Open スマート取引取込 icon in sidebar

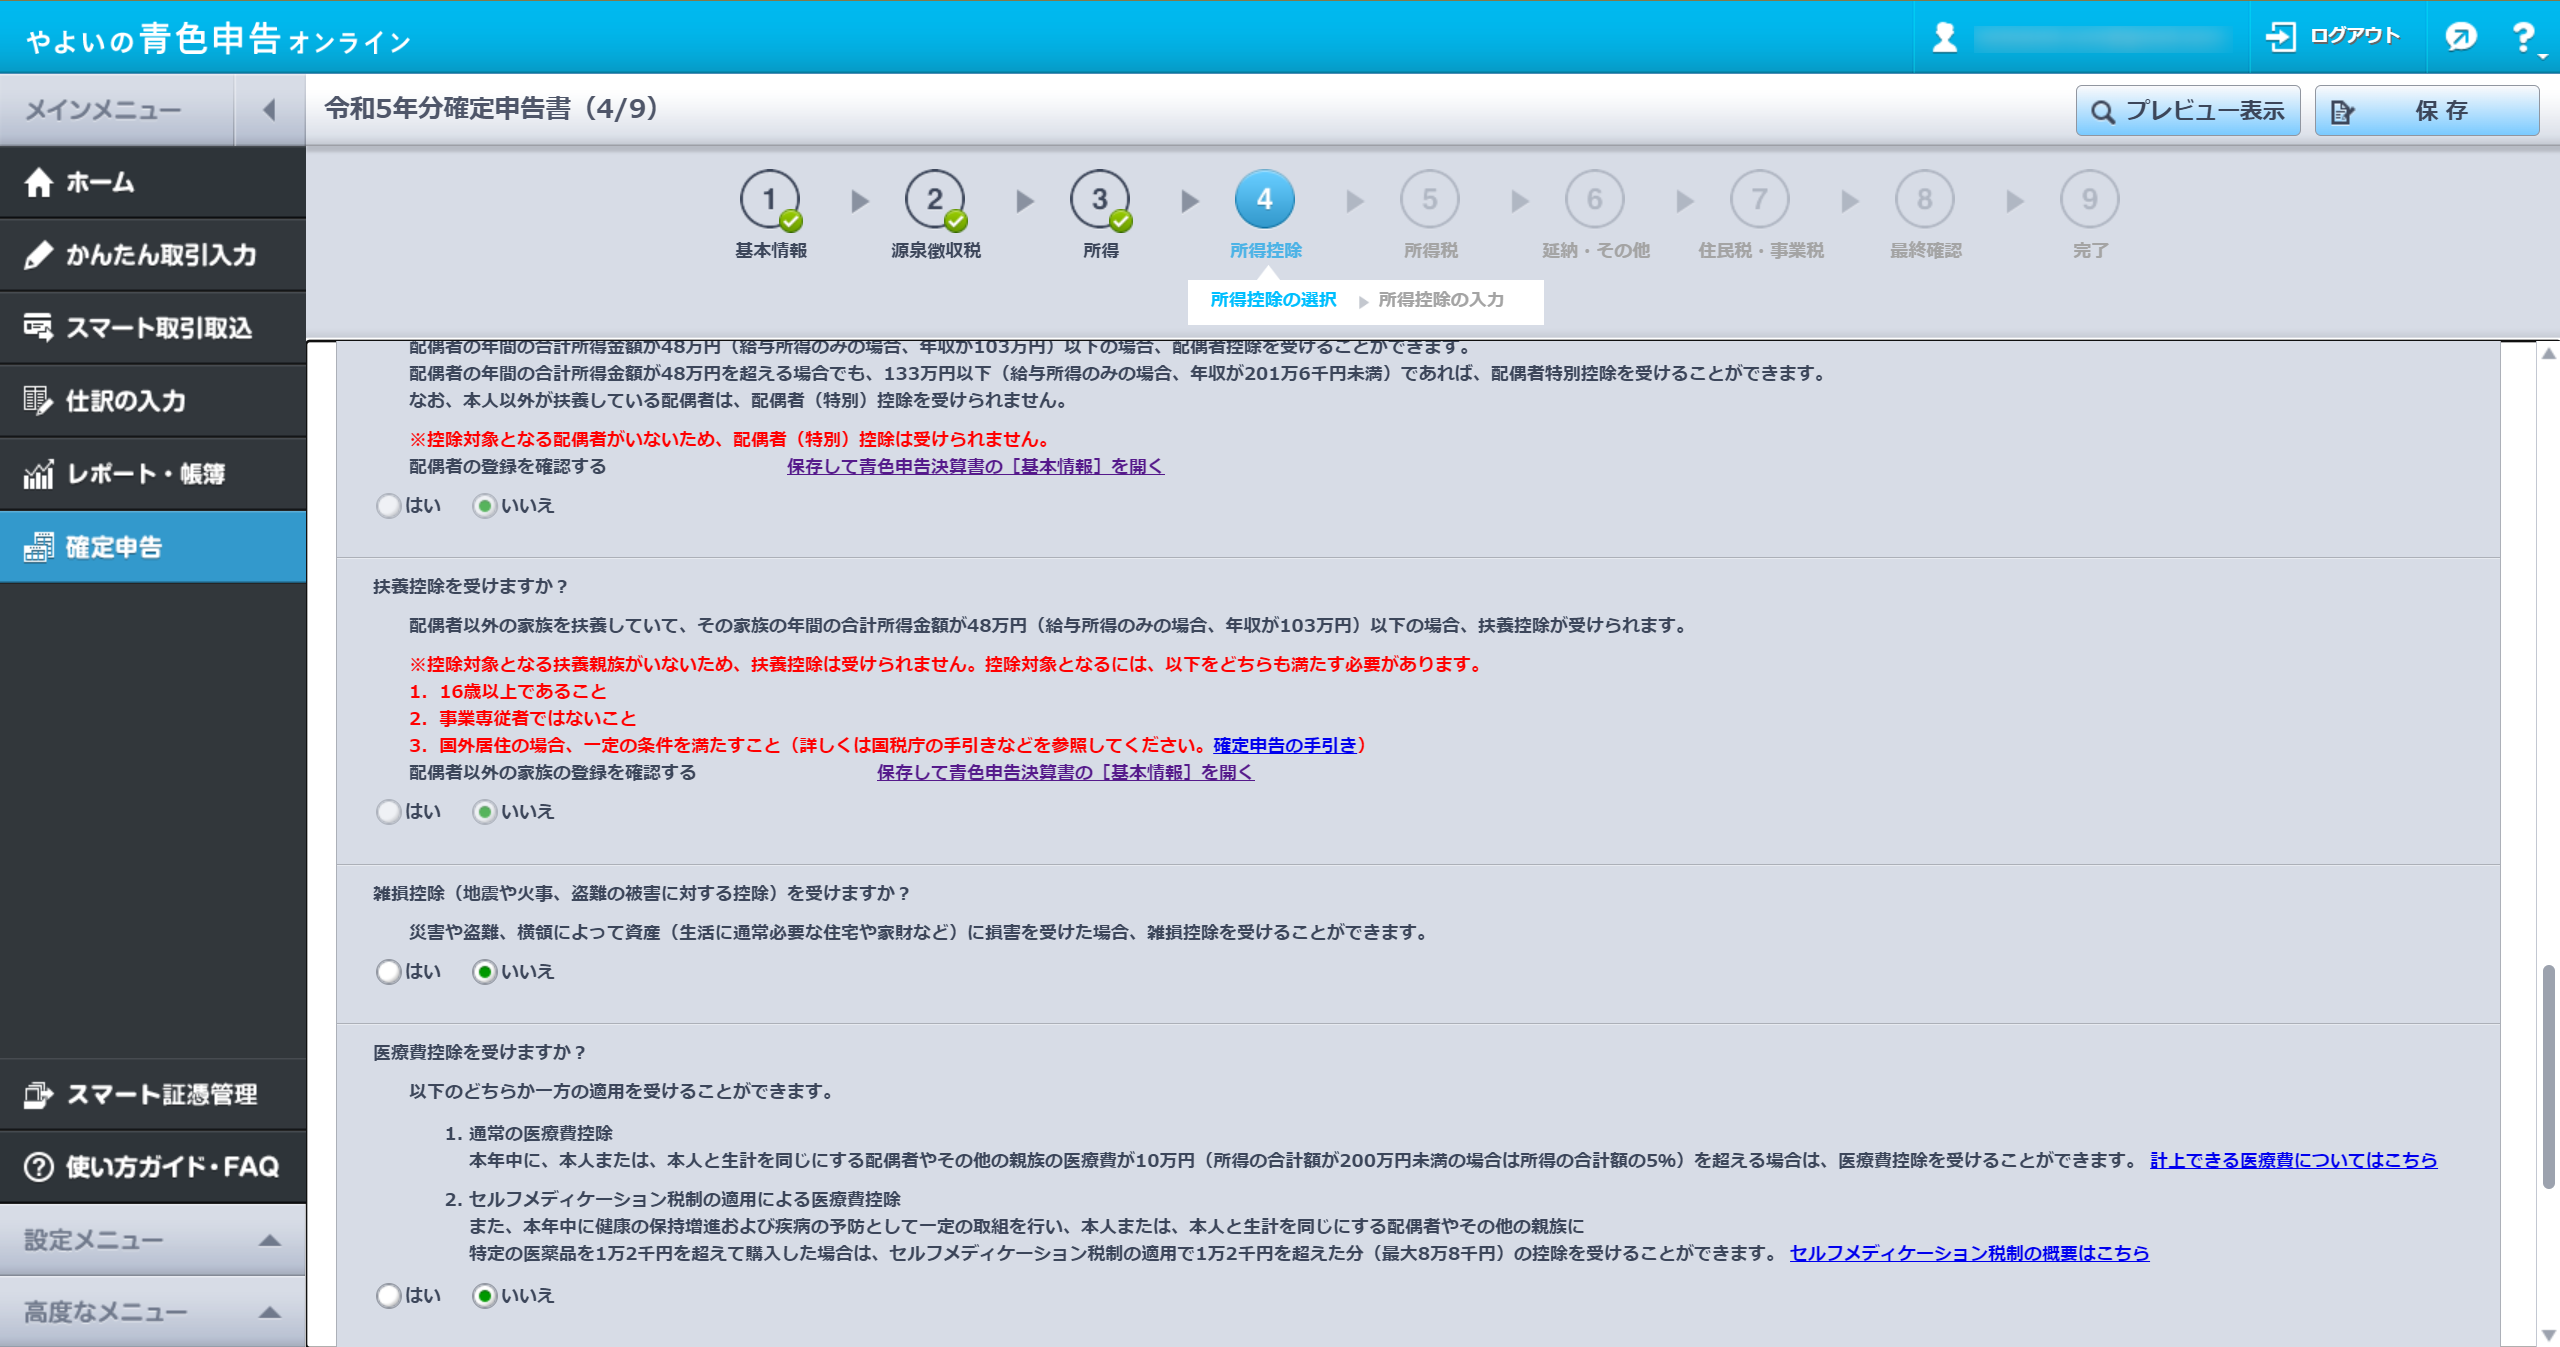[39, 328]
